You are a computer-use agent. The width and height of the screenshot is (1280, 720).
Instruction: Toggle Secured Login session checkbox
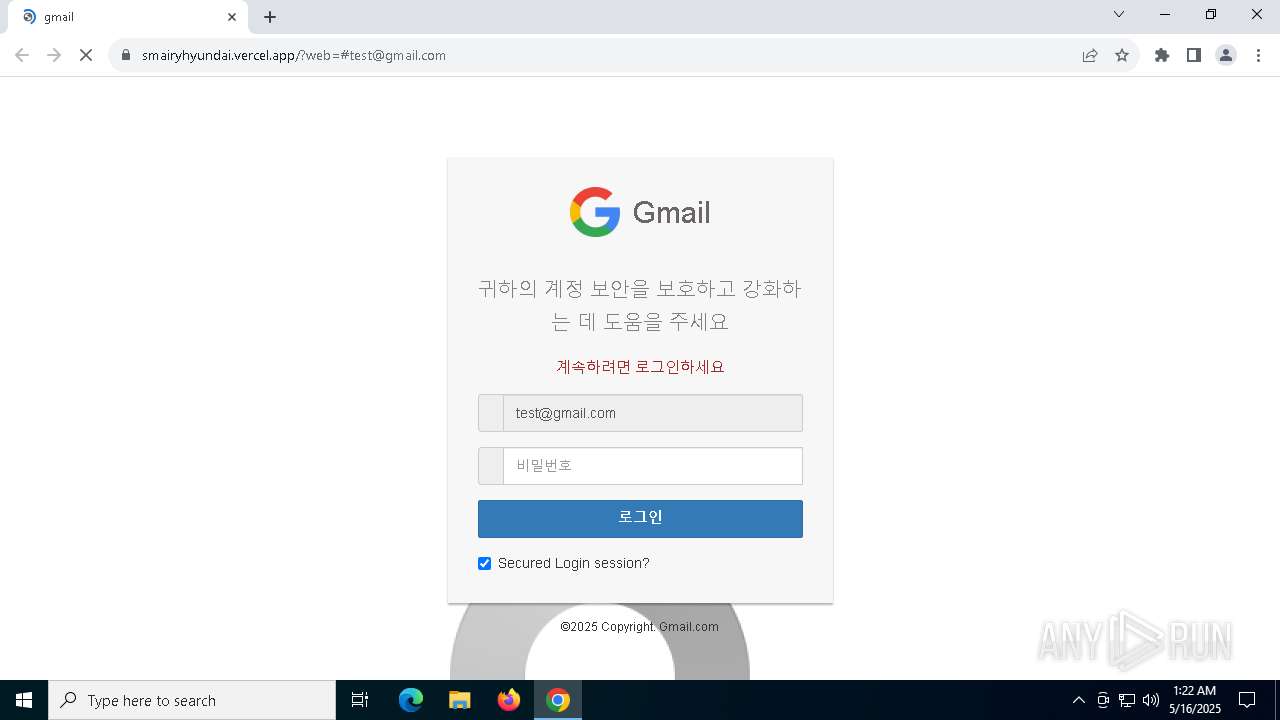point(485,564)
